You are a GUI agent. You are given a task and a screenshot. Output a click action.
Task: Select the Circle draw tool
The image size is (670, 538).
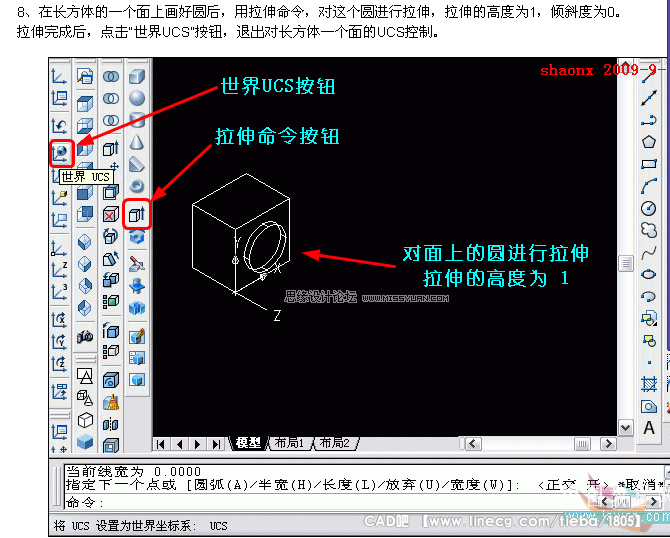[x=649, y=208]
